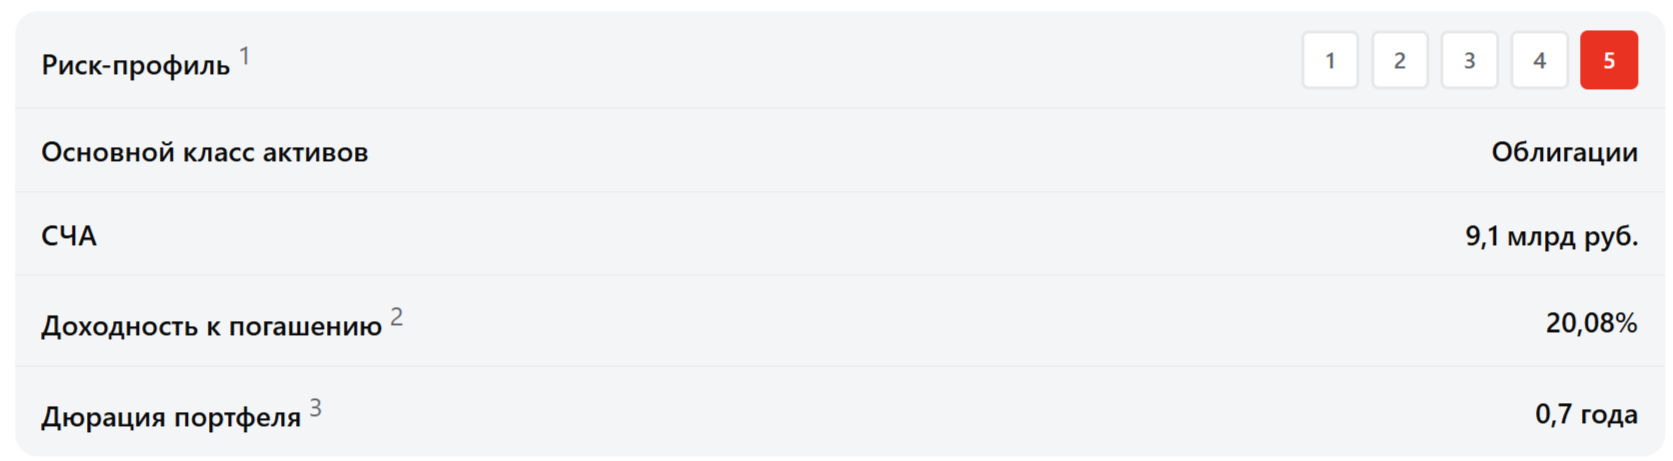The image size is (1673, 461).
Task: Click the 20,08% yield value
Action: pos(1591,323)
